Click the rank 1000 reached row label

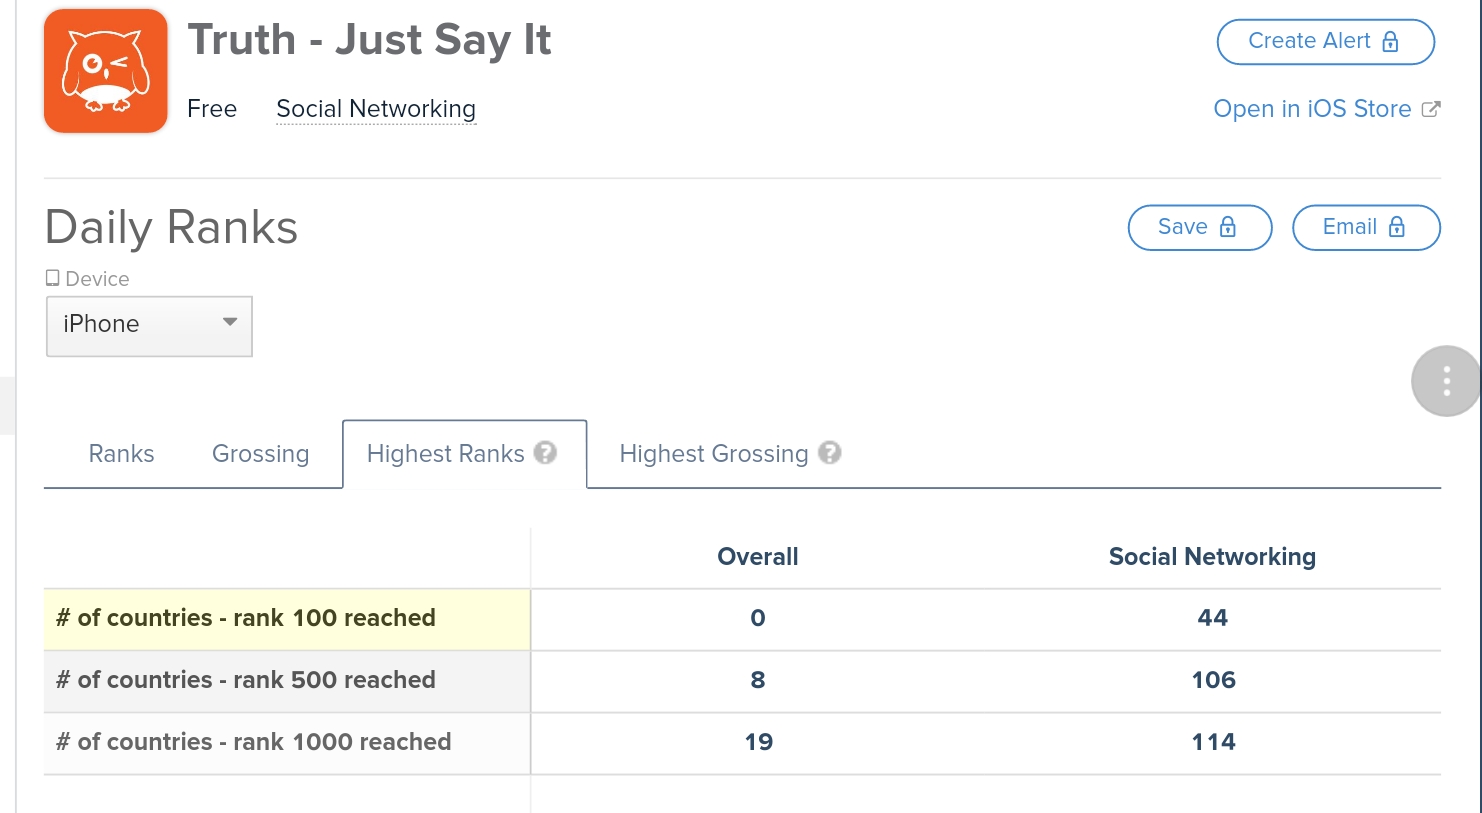(x=254, y=742)
